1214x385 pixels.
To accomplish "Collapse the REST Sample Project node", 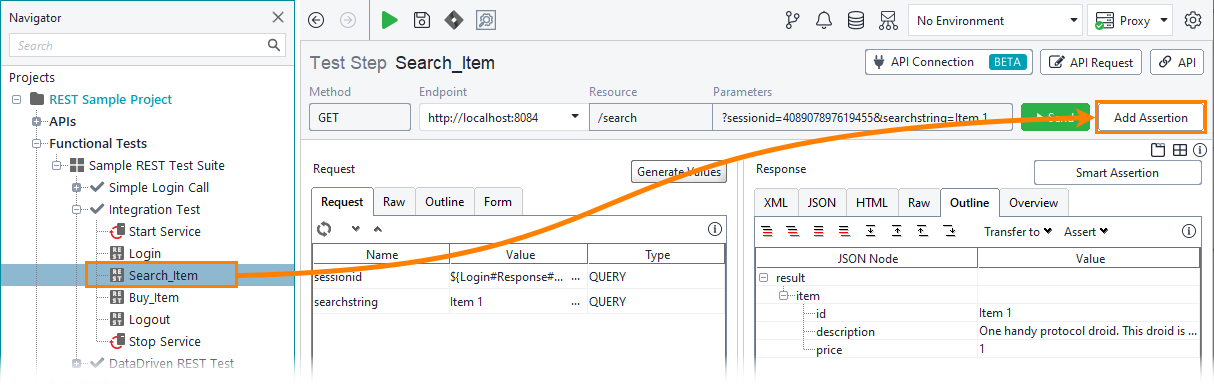I will tap(16, 99).
